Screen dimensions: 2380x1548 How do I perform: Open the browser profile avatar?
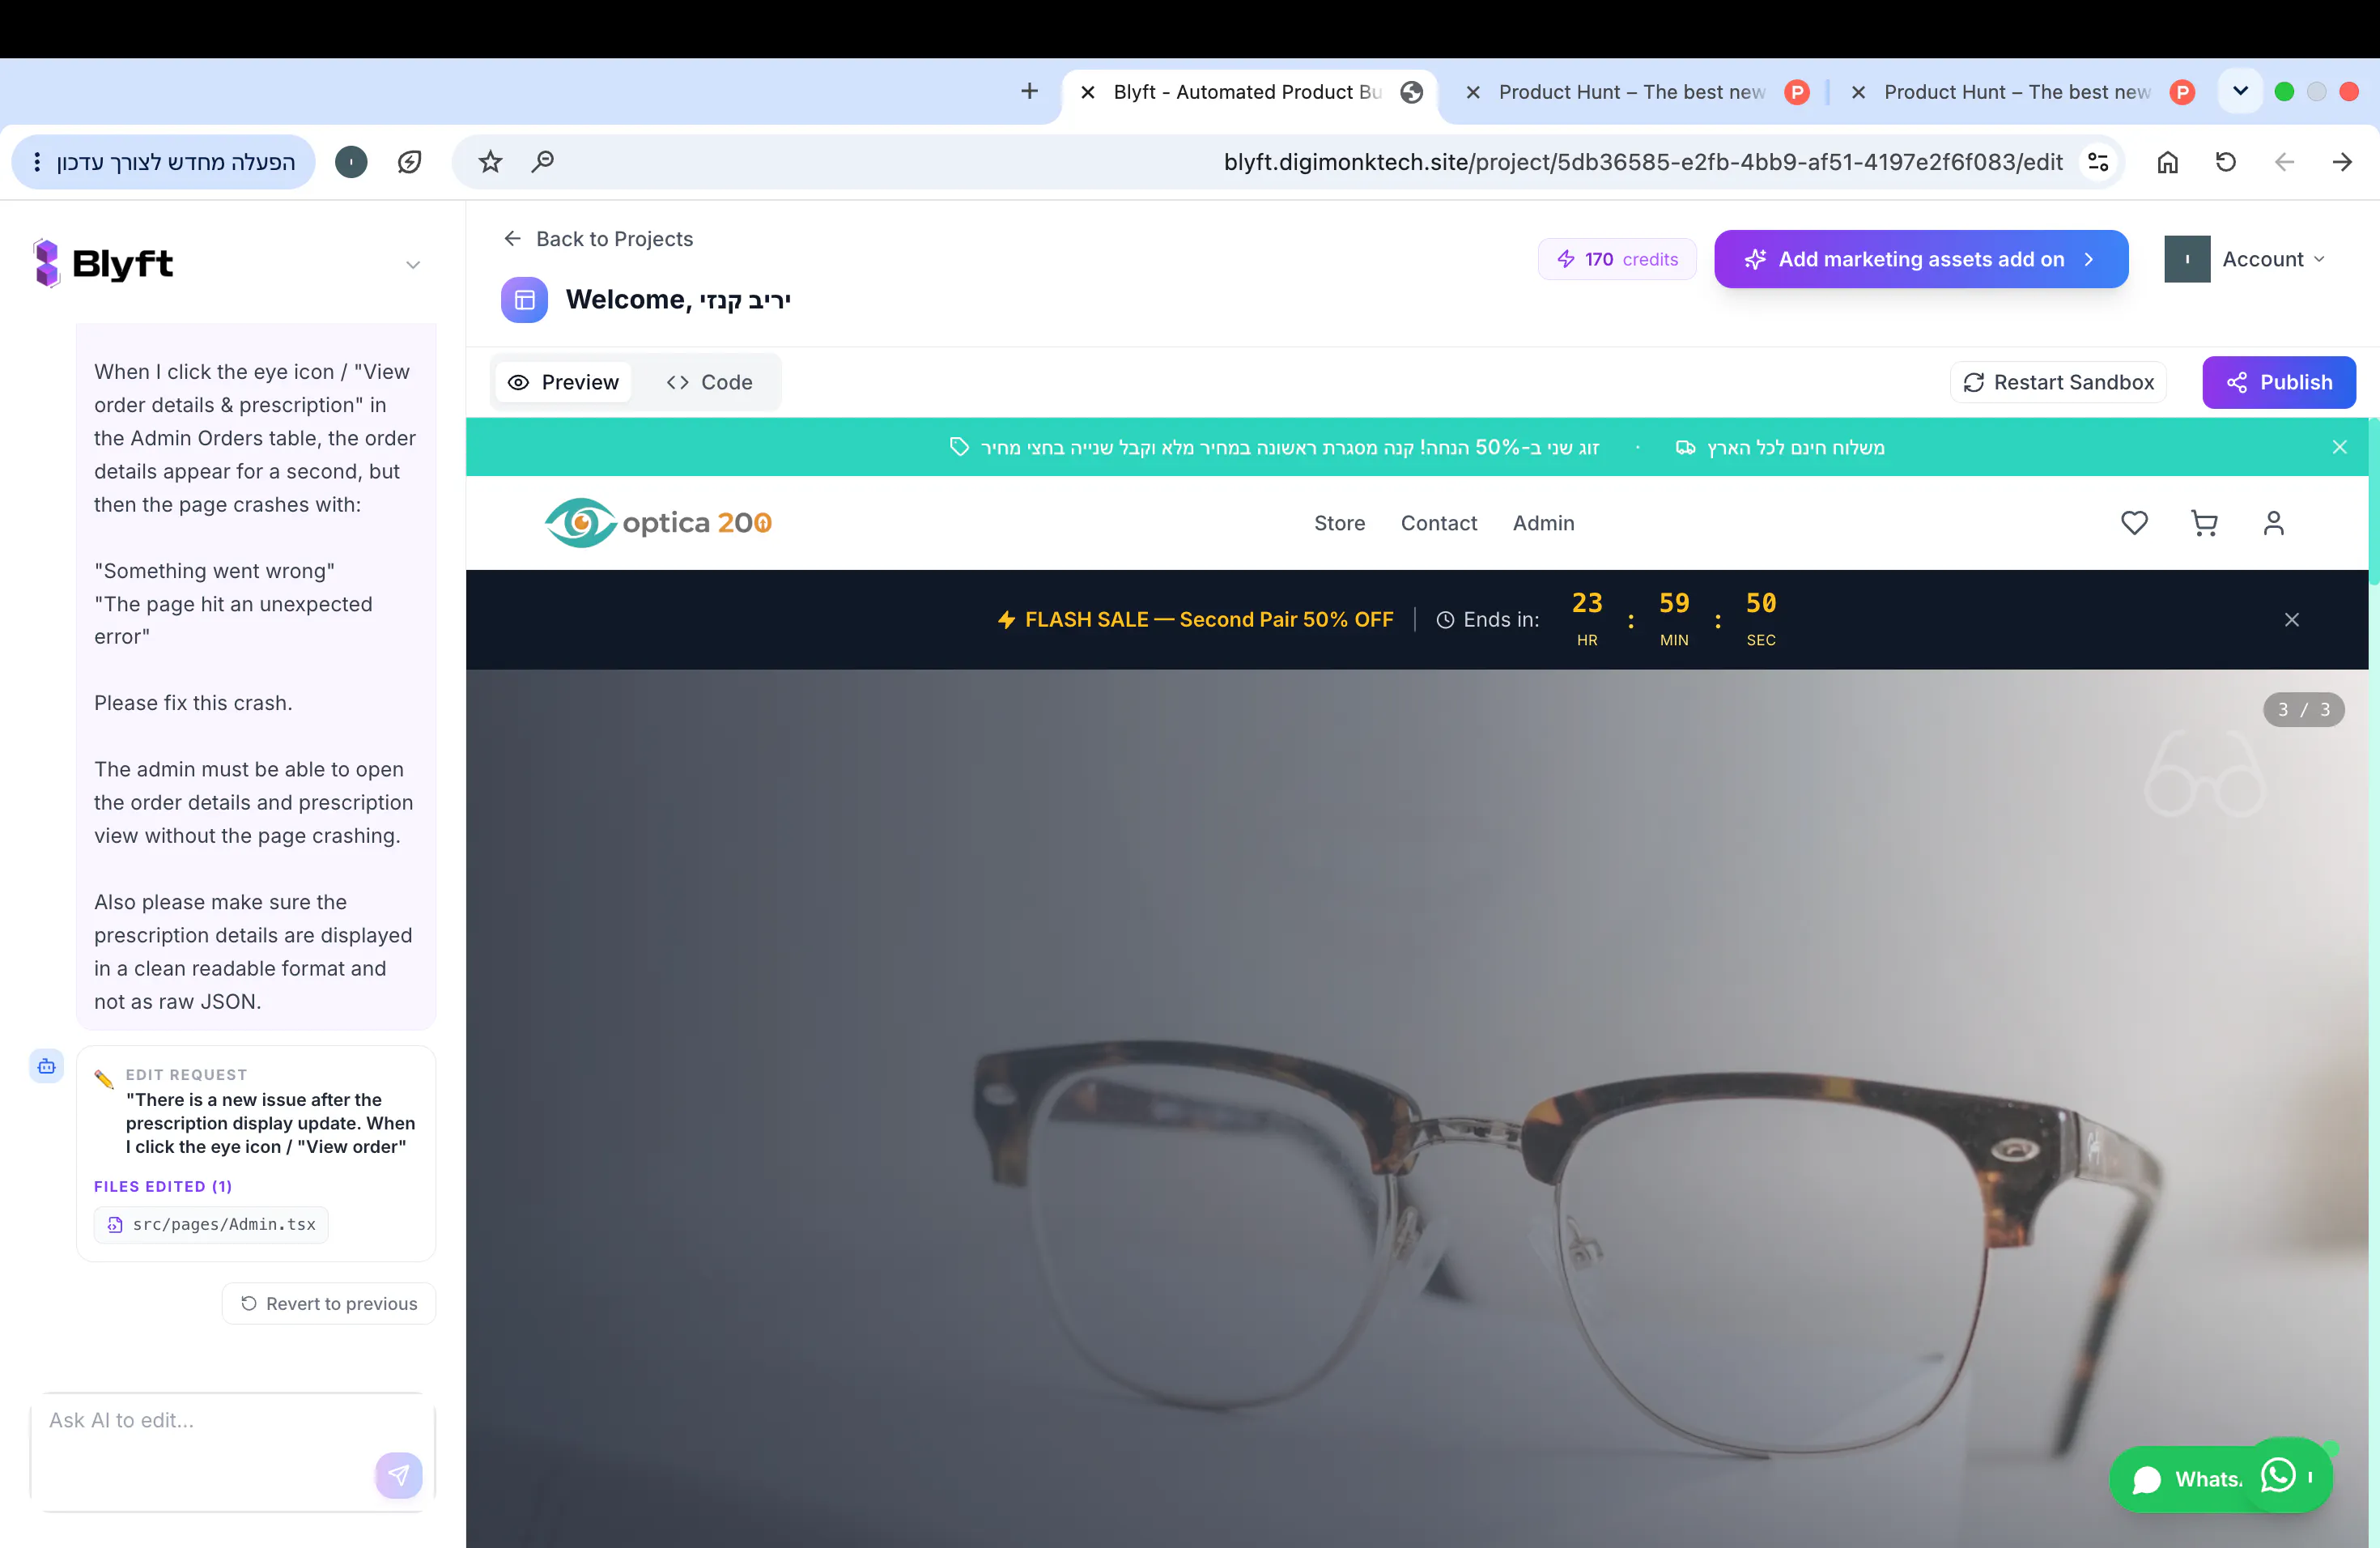[x=351, y=162]
